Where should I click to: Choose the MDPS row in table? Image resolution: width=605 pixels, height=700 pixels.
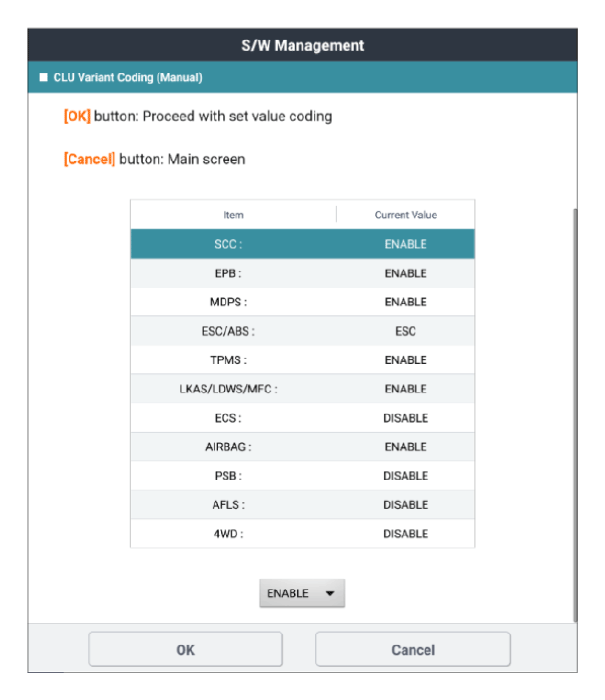[x=302, y=302]
